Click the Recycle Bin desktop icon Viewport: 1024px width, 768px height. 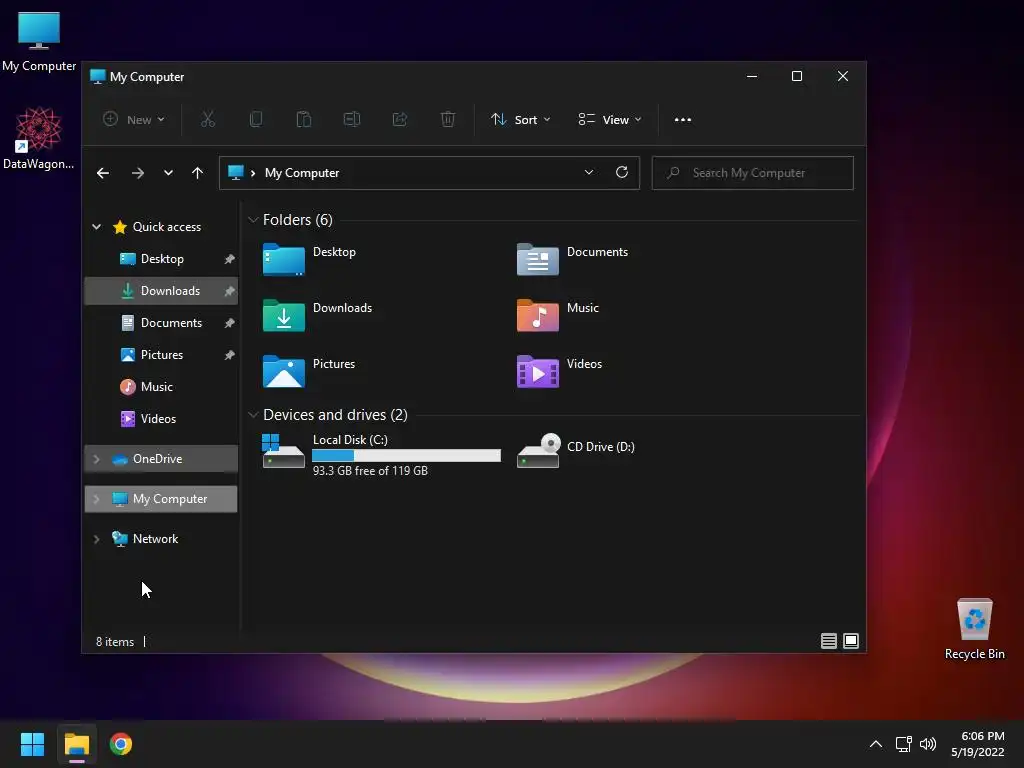tap(974, 629)
